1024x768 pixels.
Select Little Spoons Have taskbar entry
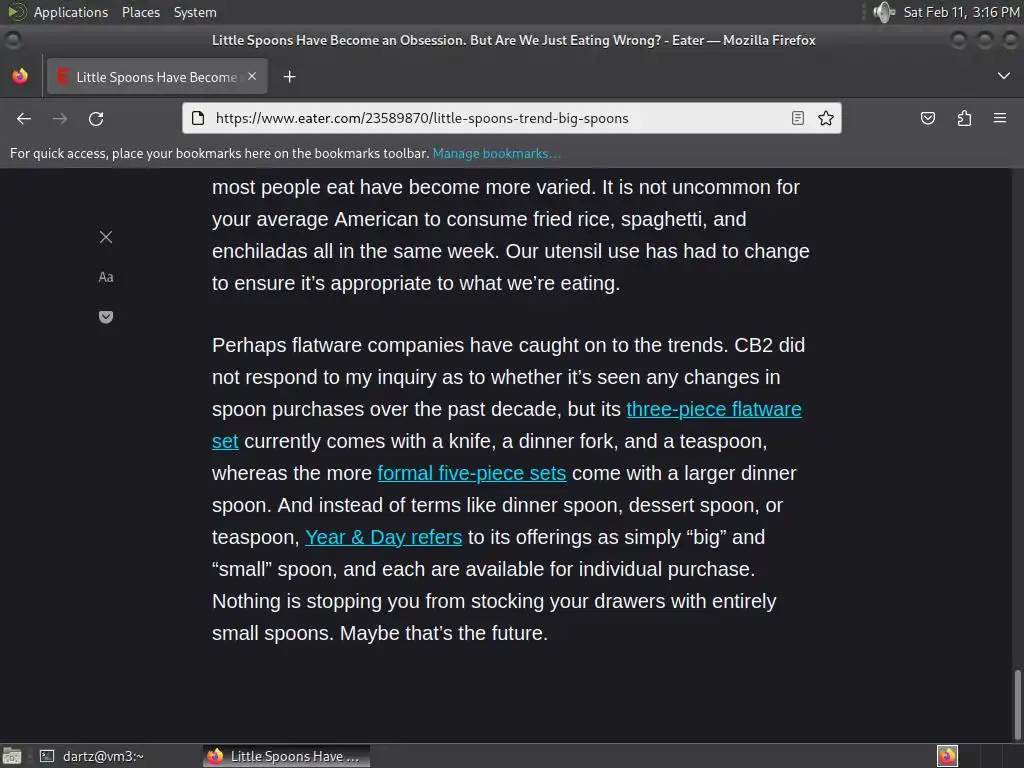[286, 756]
